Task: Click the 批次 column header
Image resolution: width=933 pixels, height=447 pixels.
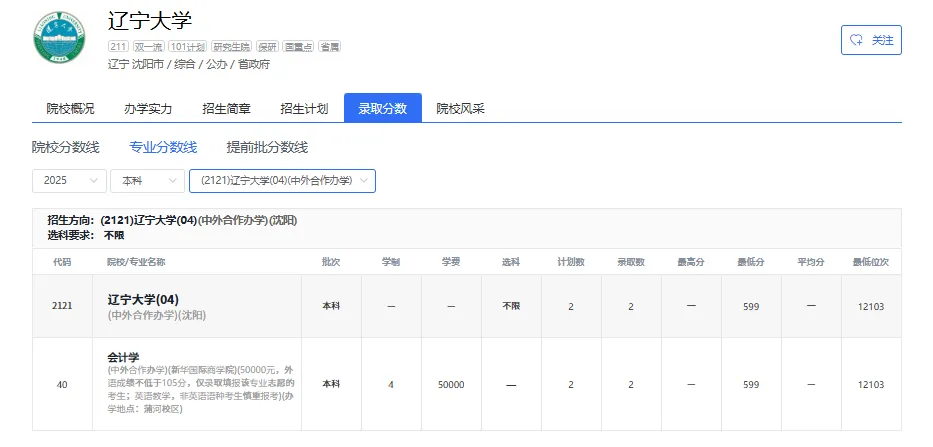Action: tap(331, 262)
